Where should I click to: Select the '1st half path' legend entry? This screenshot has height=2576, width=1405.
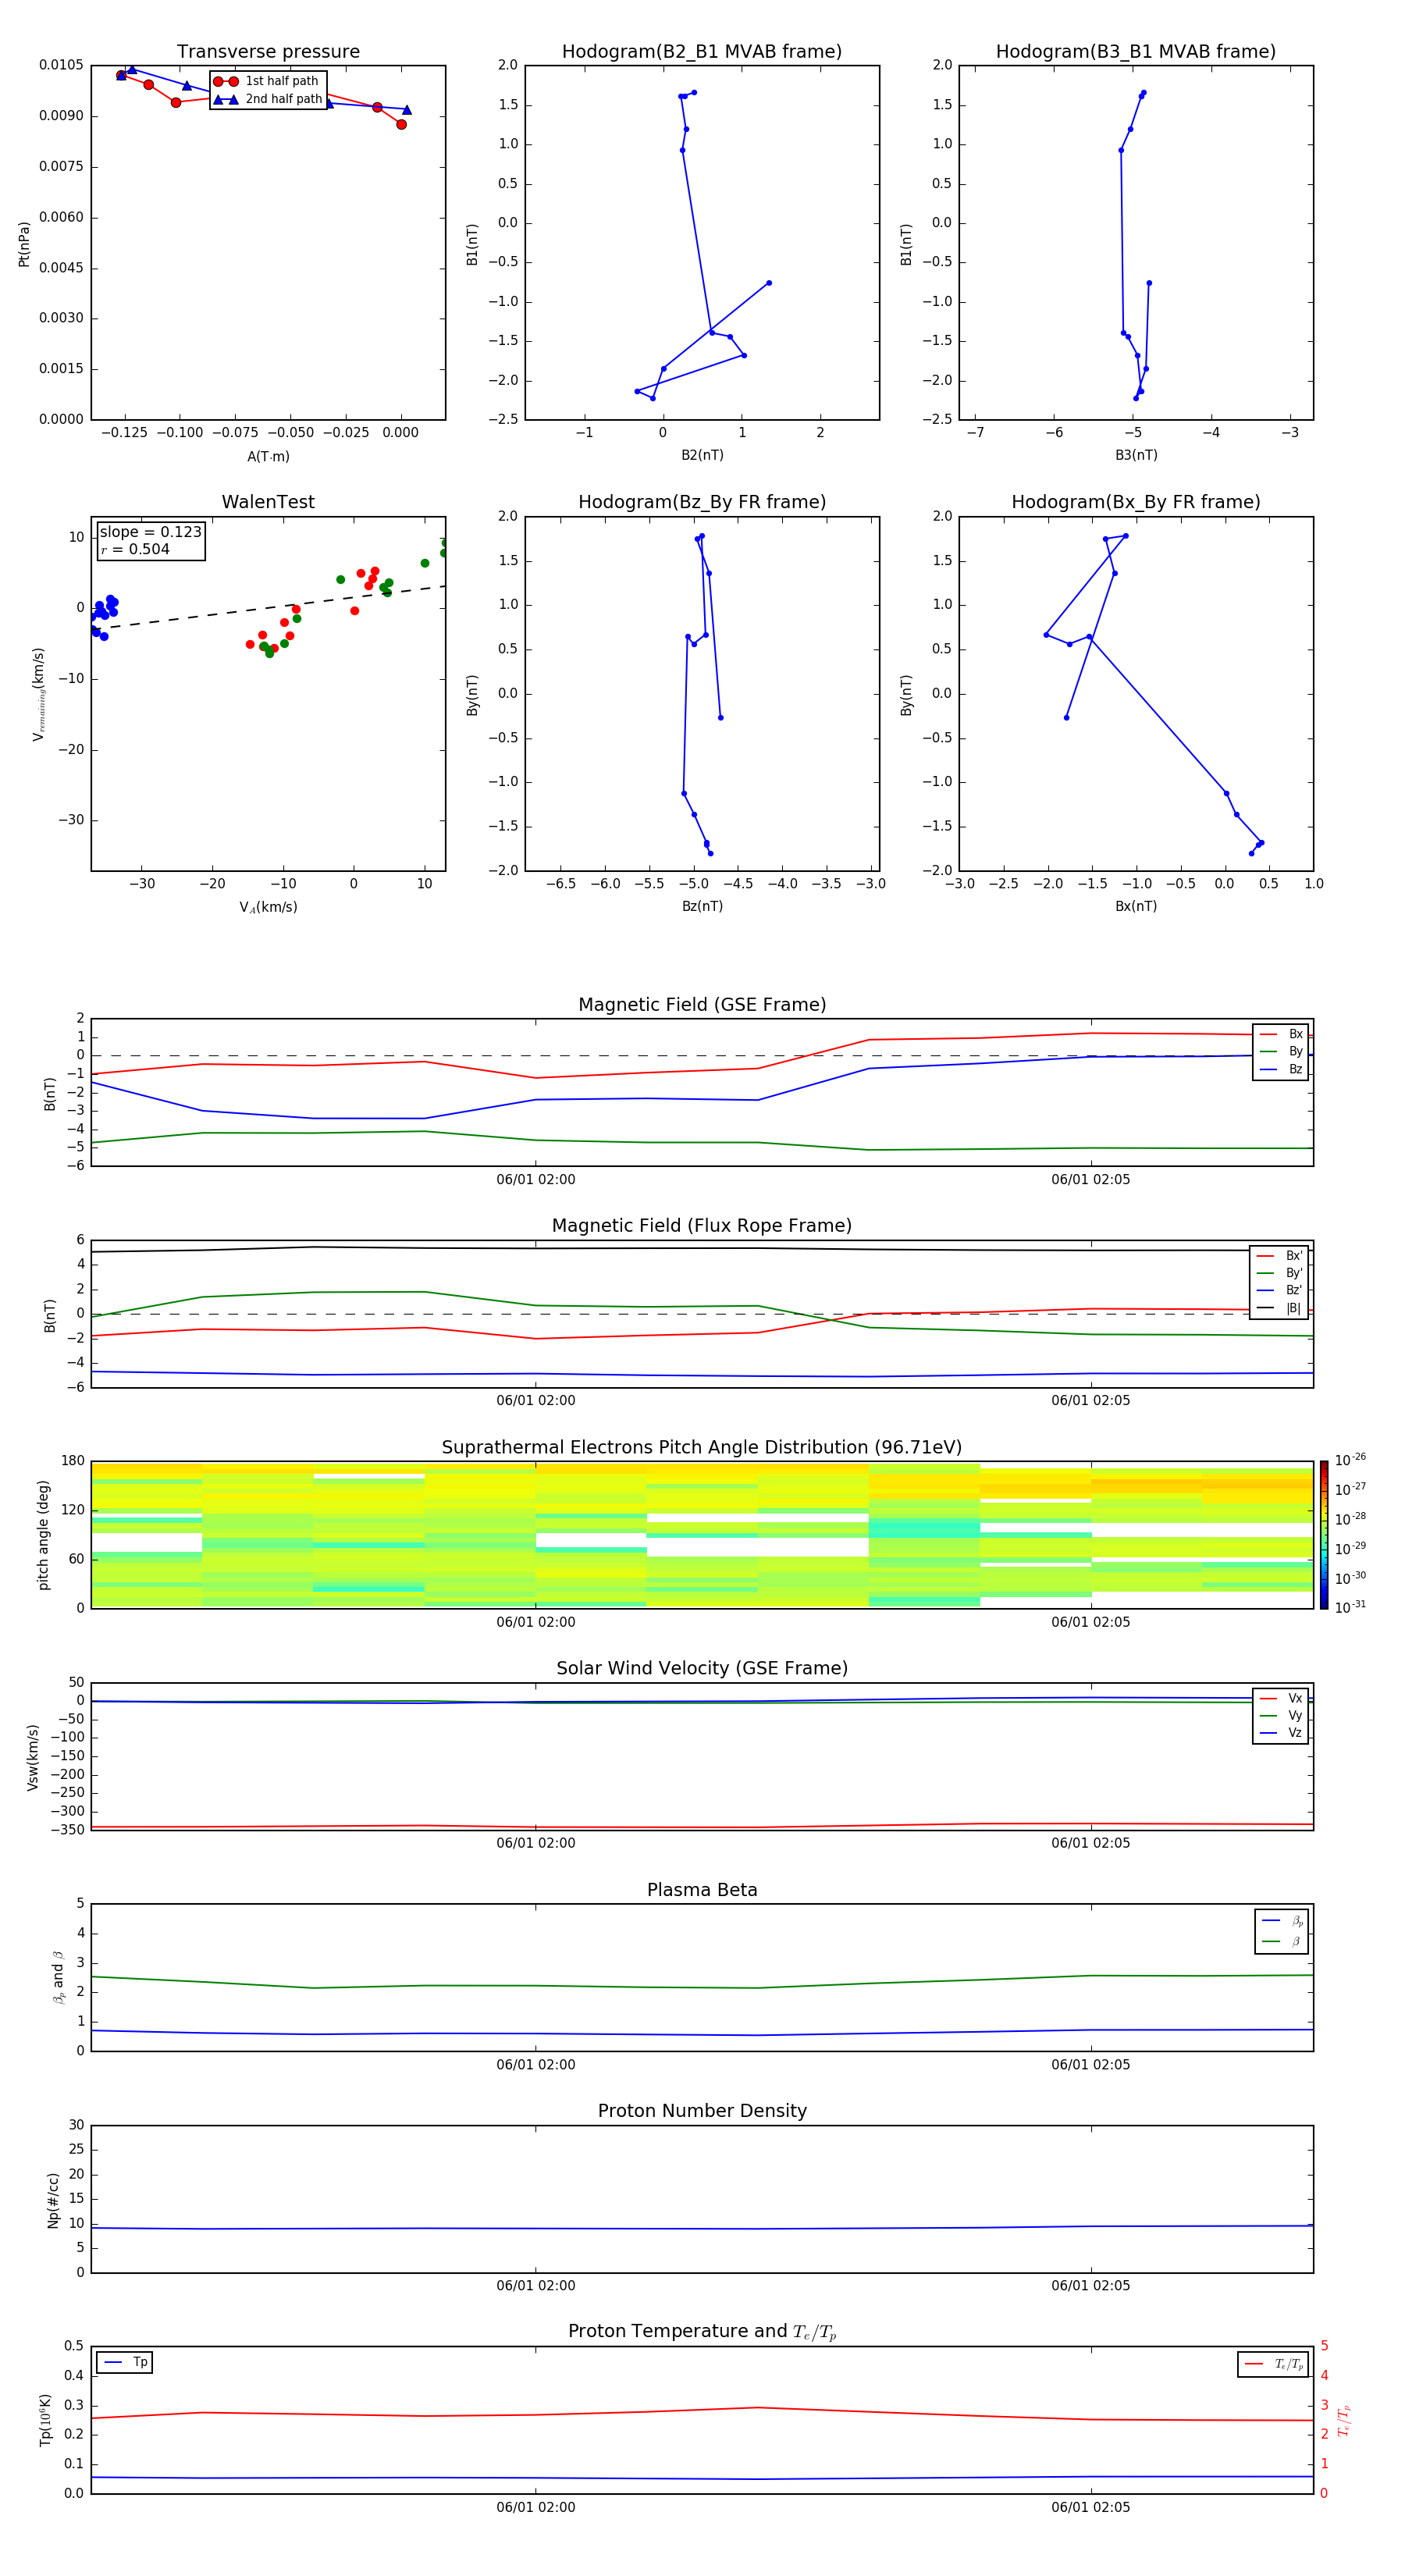click(x=266, y=81)
